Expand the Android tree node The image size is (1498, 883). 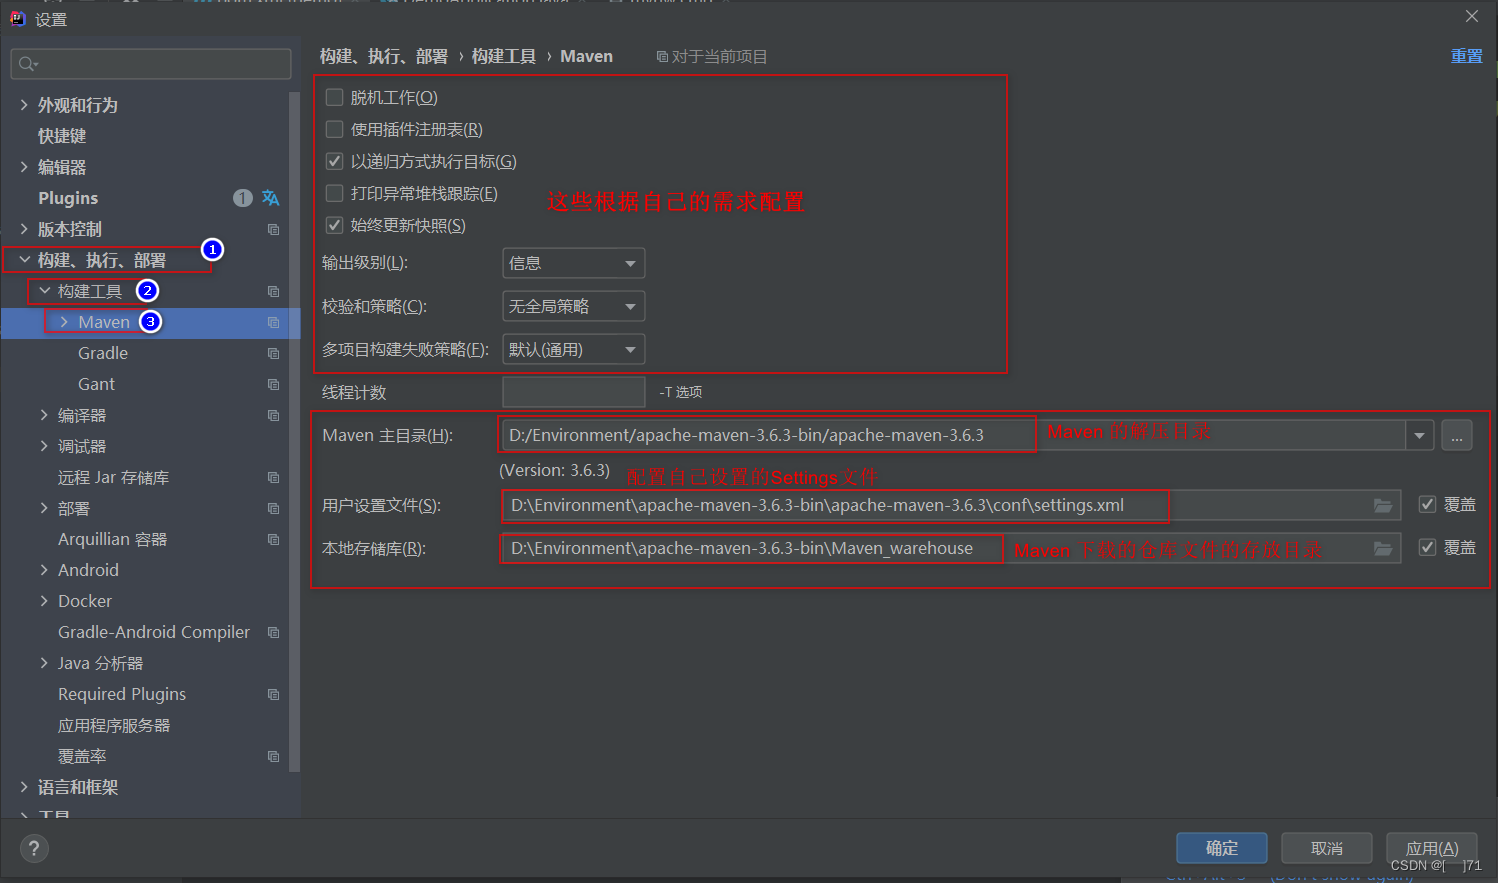pyautogui.click(x=44, y=570)
